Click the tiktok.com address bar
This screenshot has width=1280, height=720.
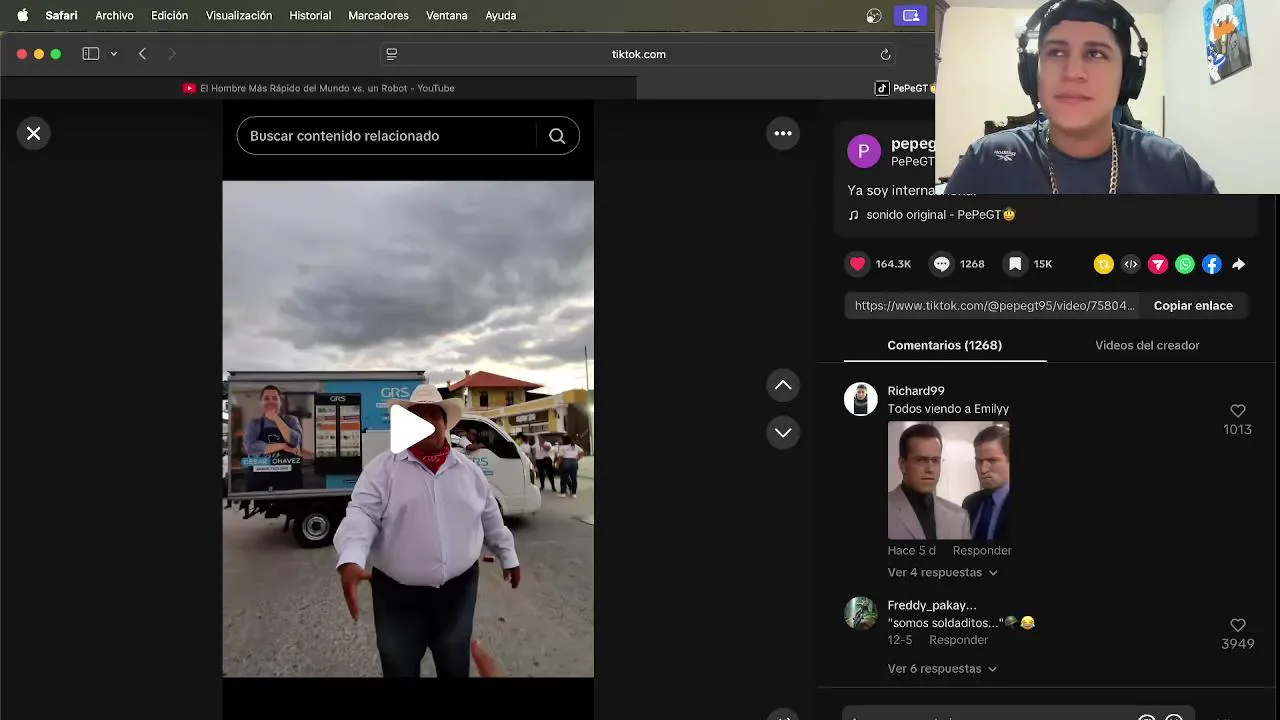(638, 54)
